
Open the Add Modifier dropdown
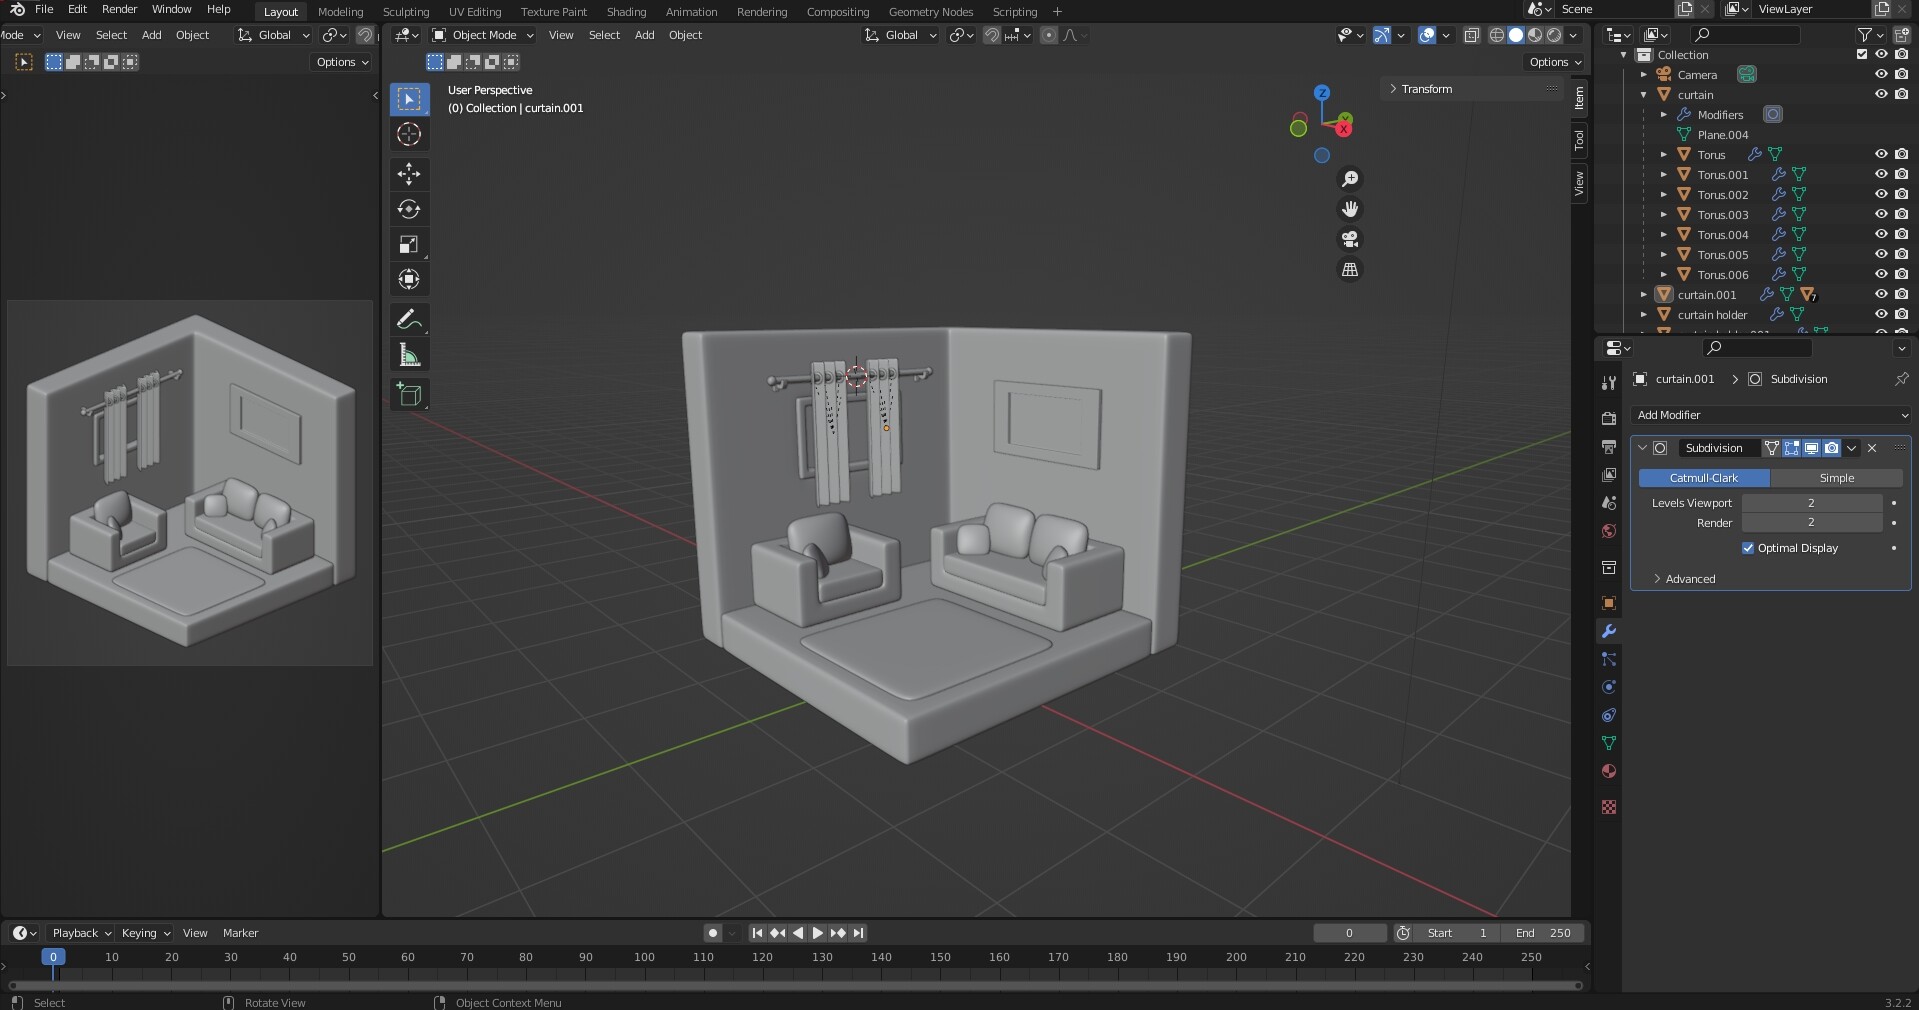point(1770,415)
